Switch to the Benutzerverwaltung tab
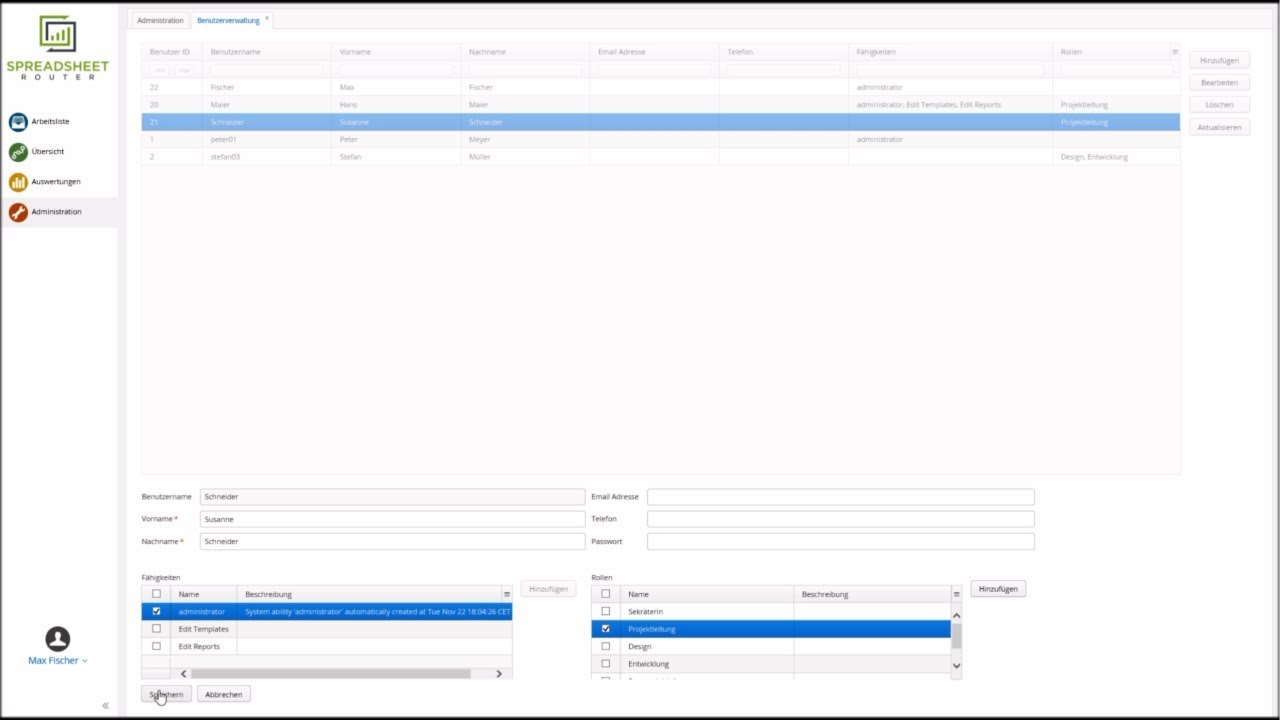 click(228, 20)
